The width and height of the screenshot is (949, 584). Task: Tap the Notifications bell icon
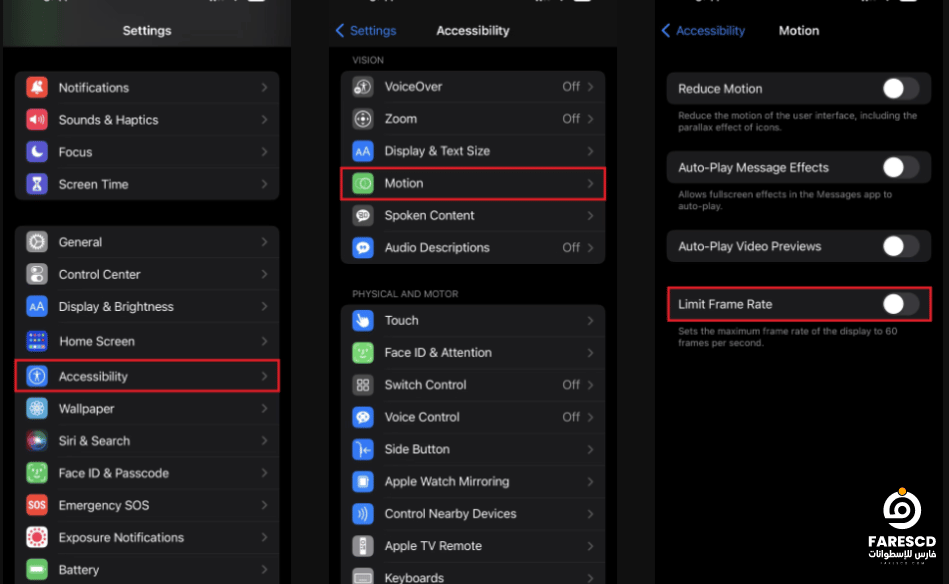pos(37,87)
